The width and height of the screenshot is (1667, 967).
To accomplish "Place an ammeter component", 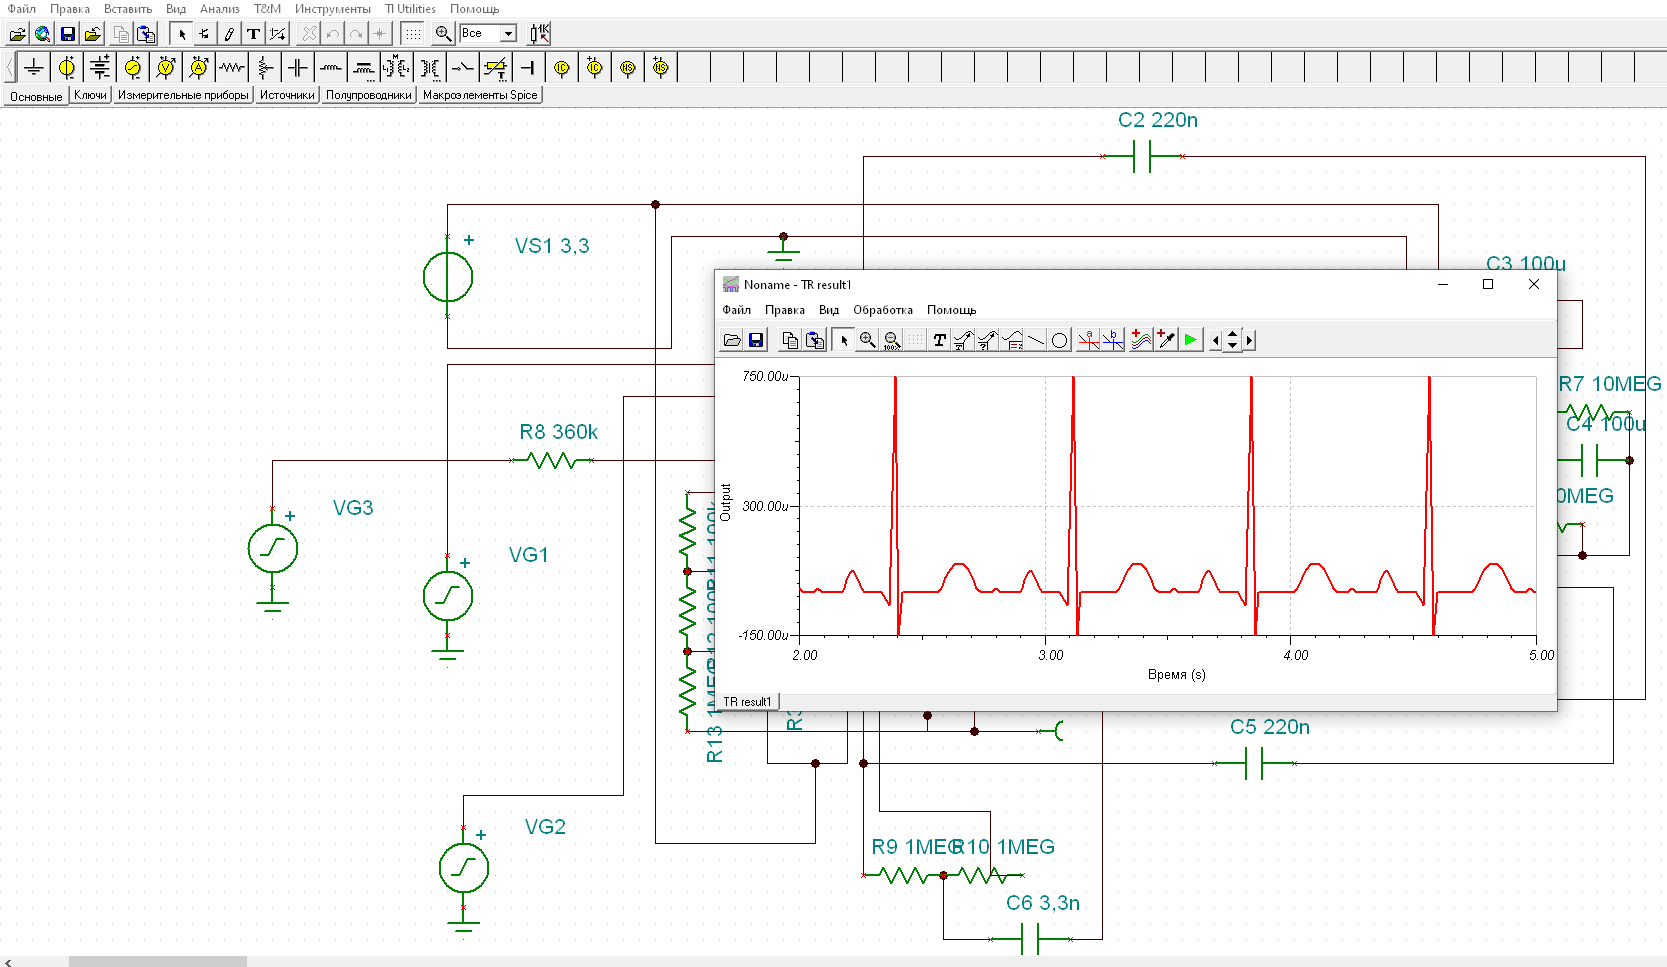I will coord(199,68).
